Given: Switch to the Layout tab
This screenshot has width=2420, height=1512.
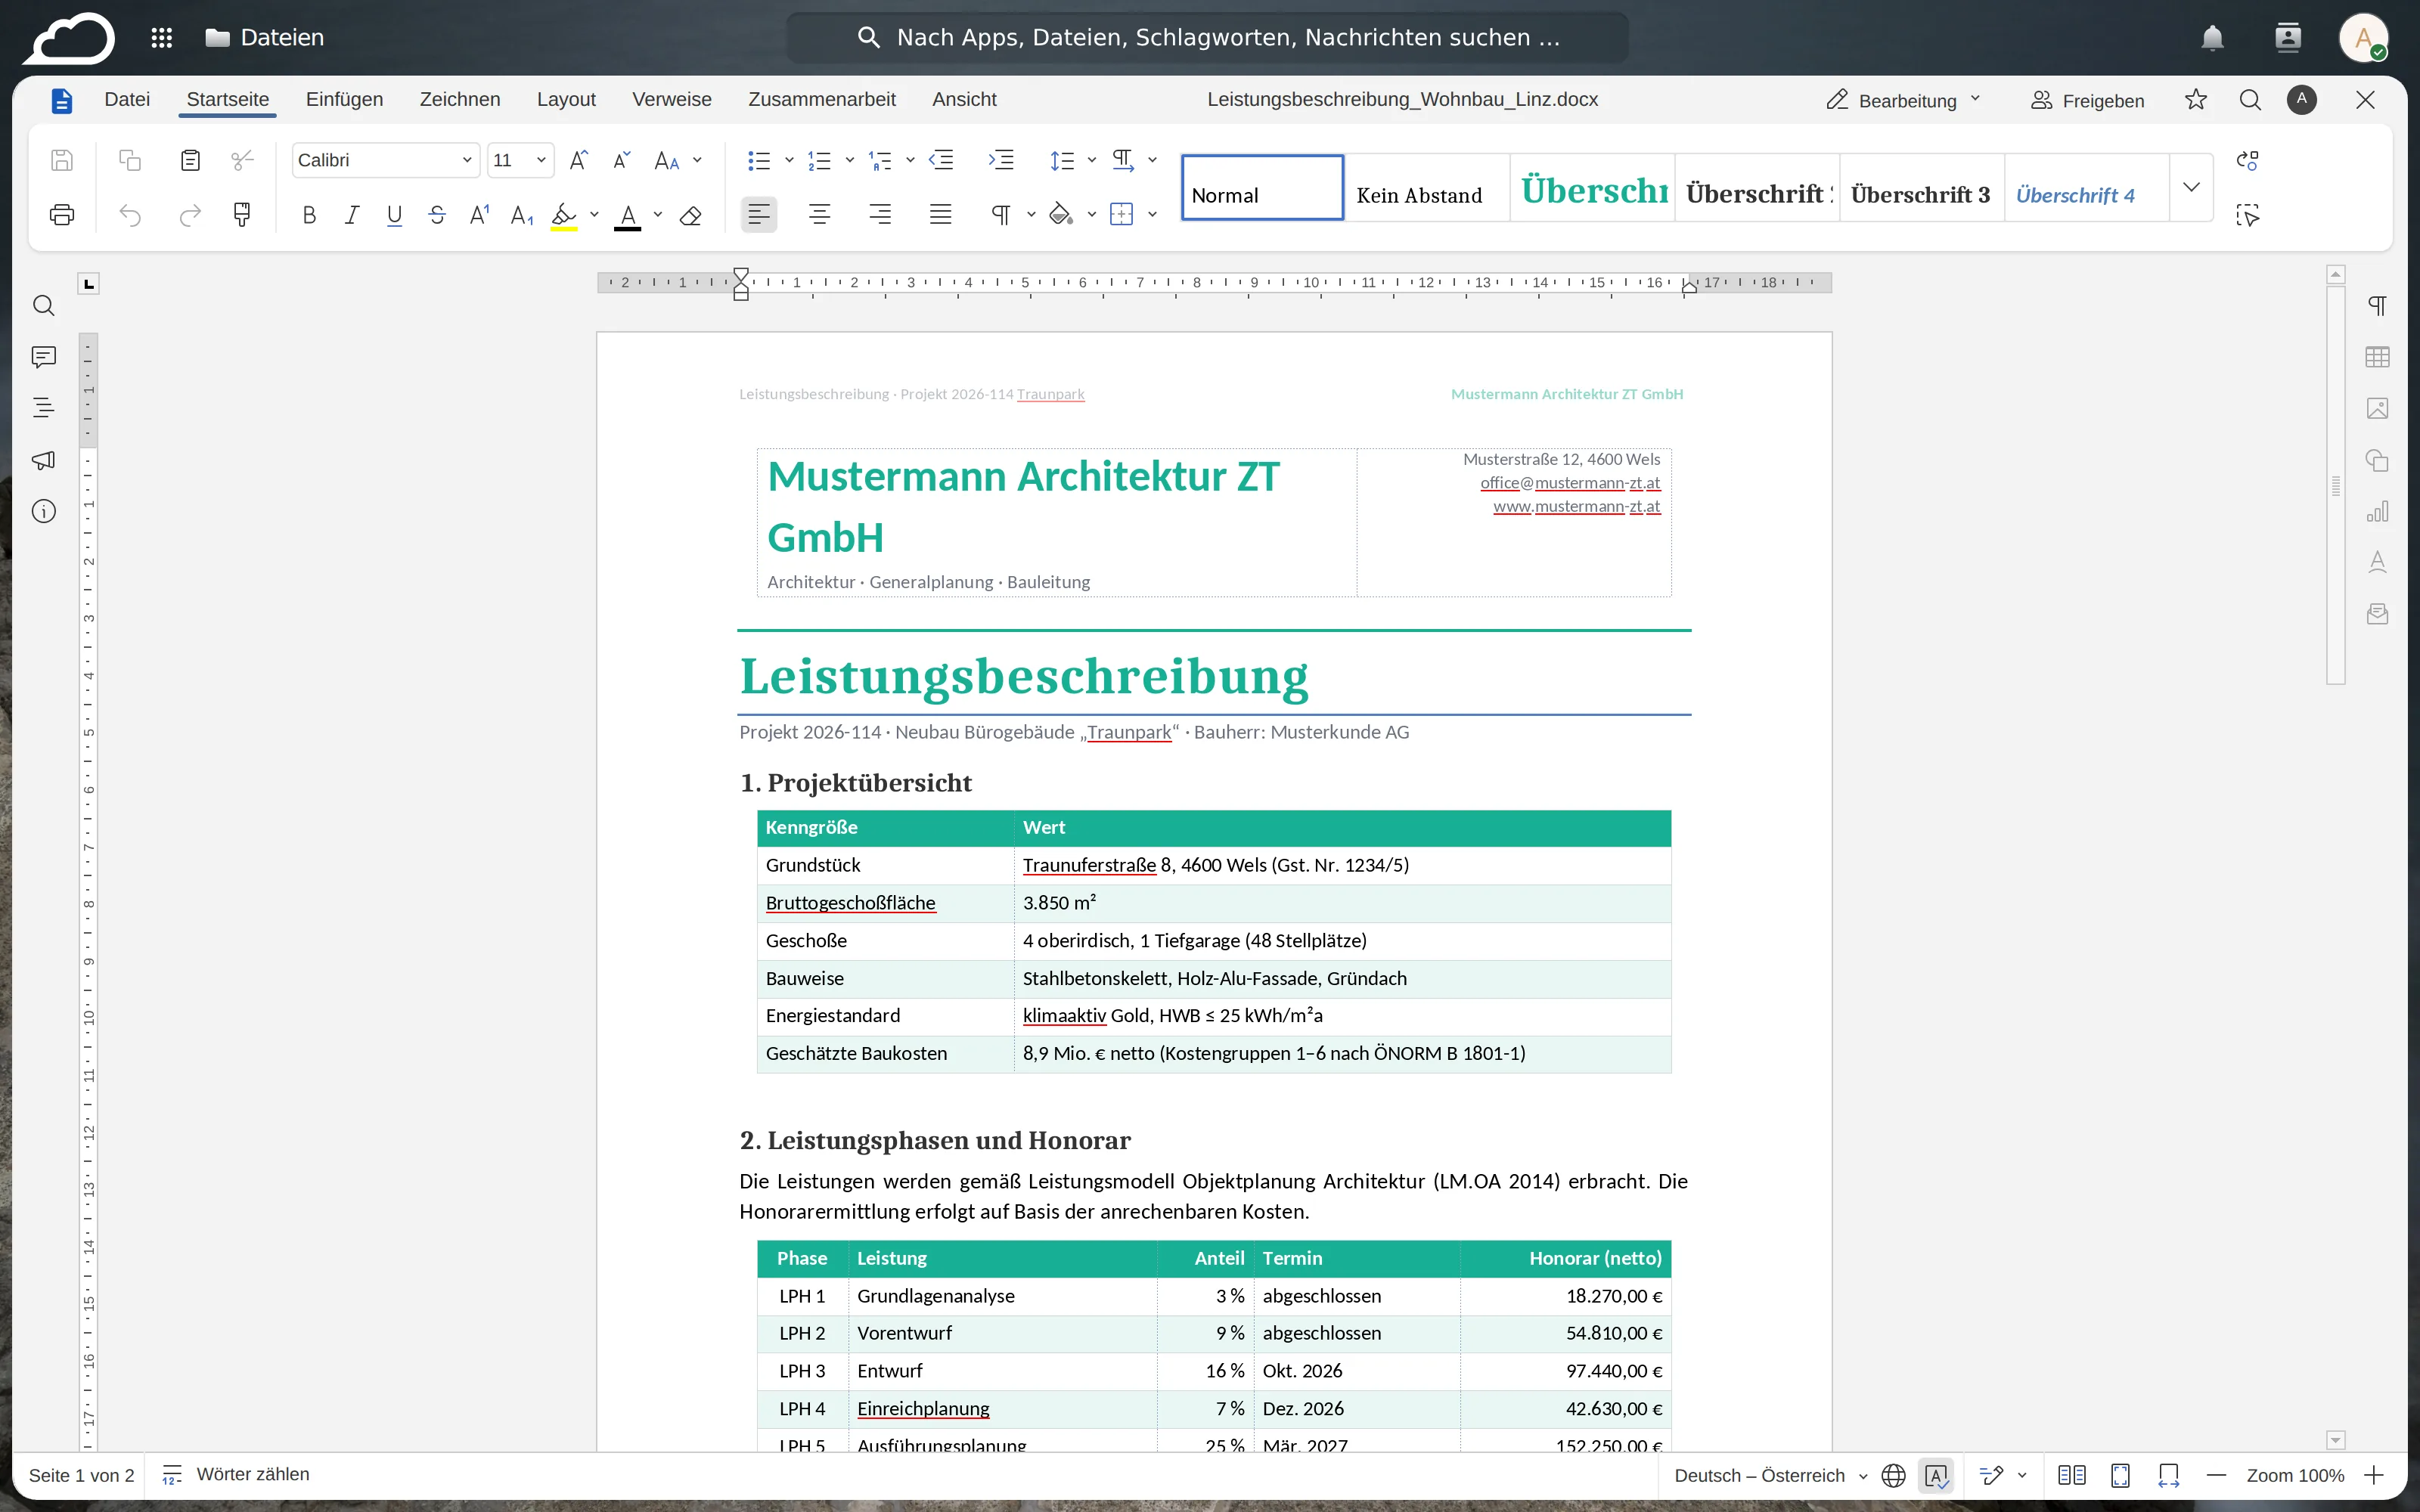Looking at the screenshot, I should pos(566,99).
